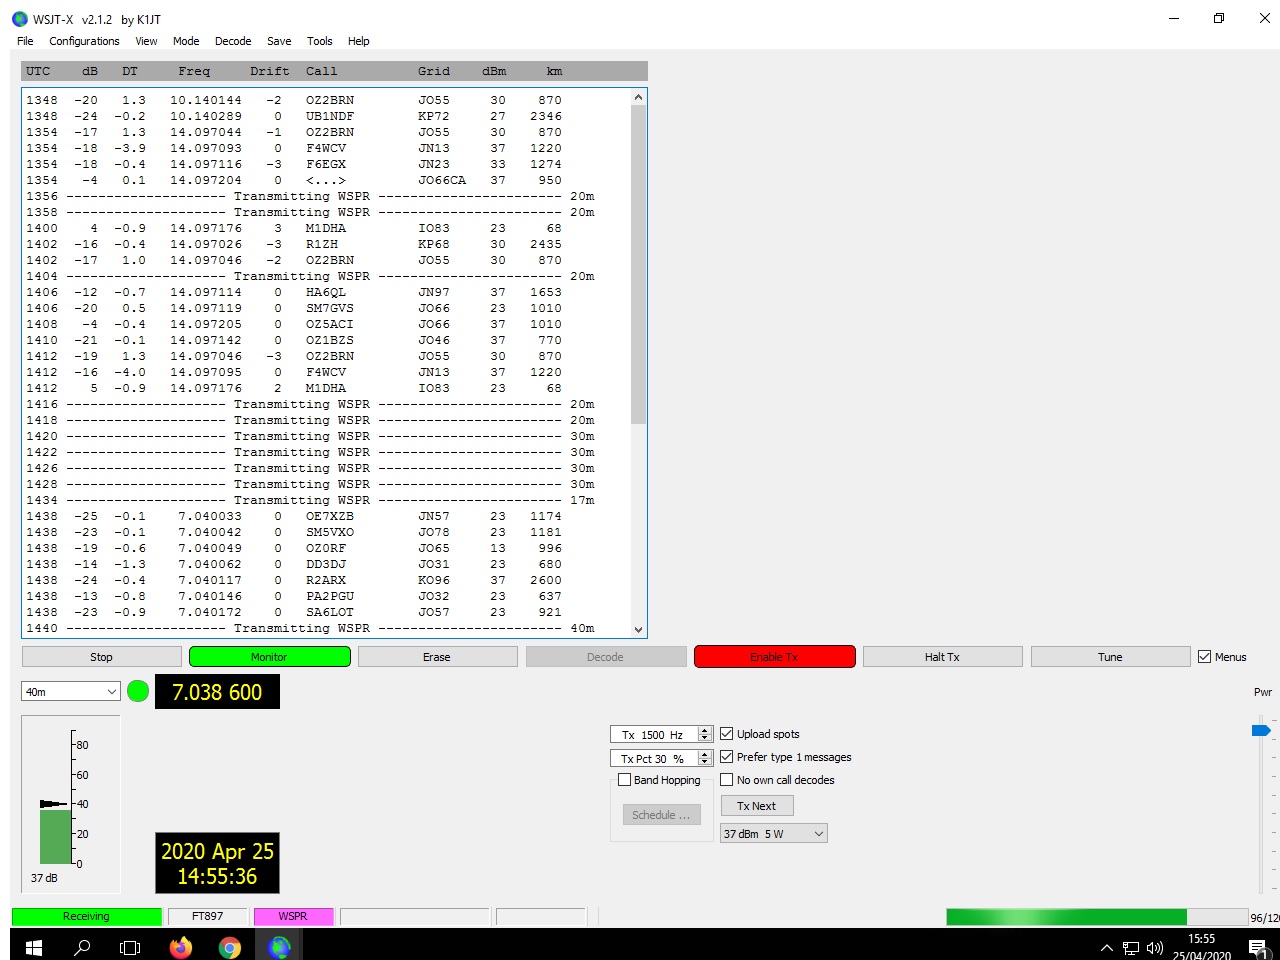
Task: Open taskbar search magnifier
Action: coord(83,947)
